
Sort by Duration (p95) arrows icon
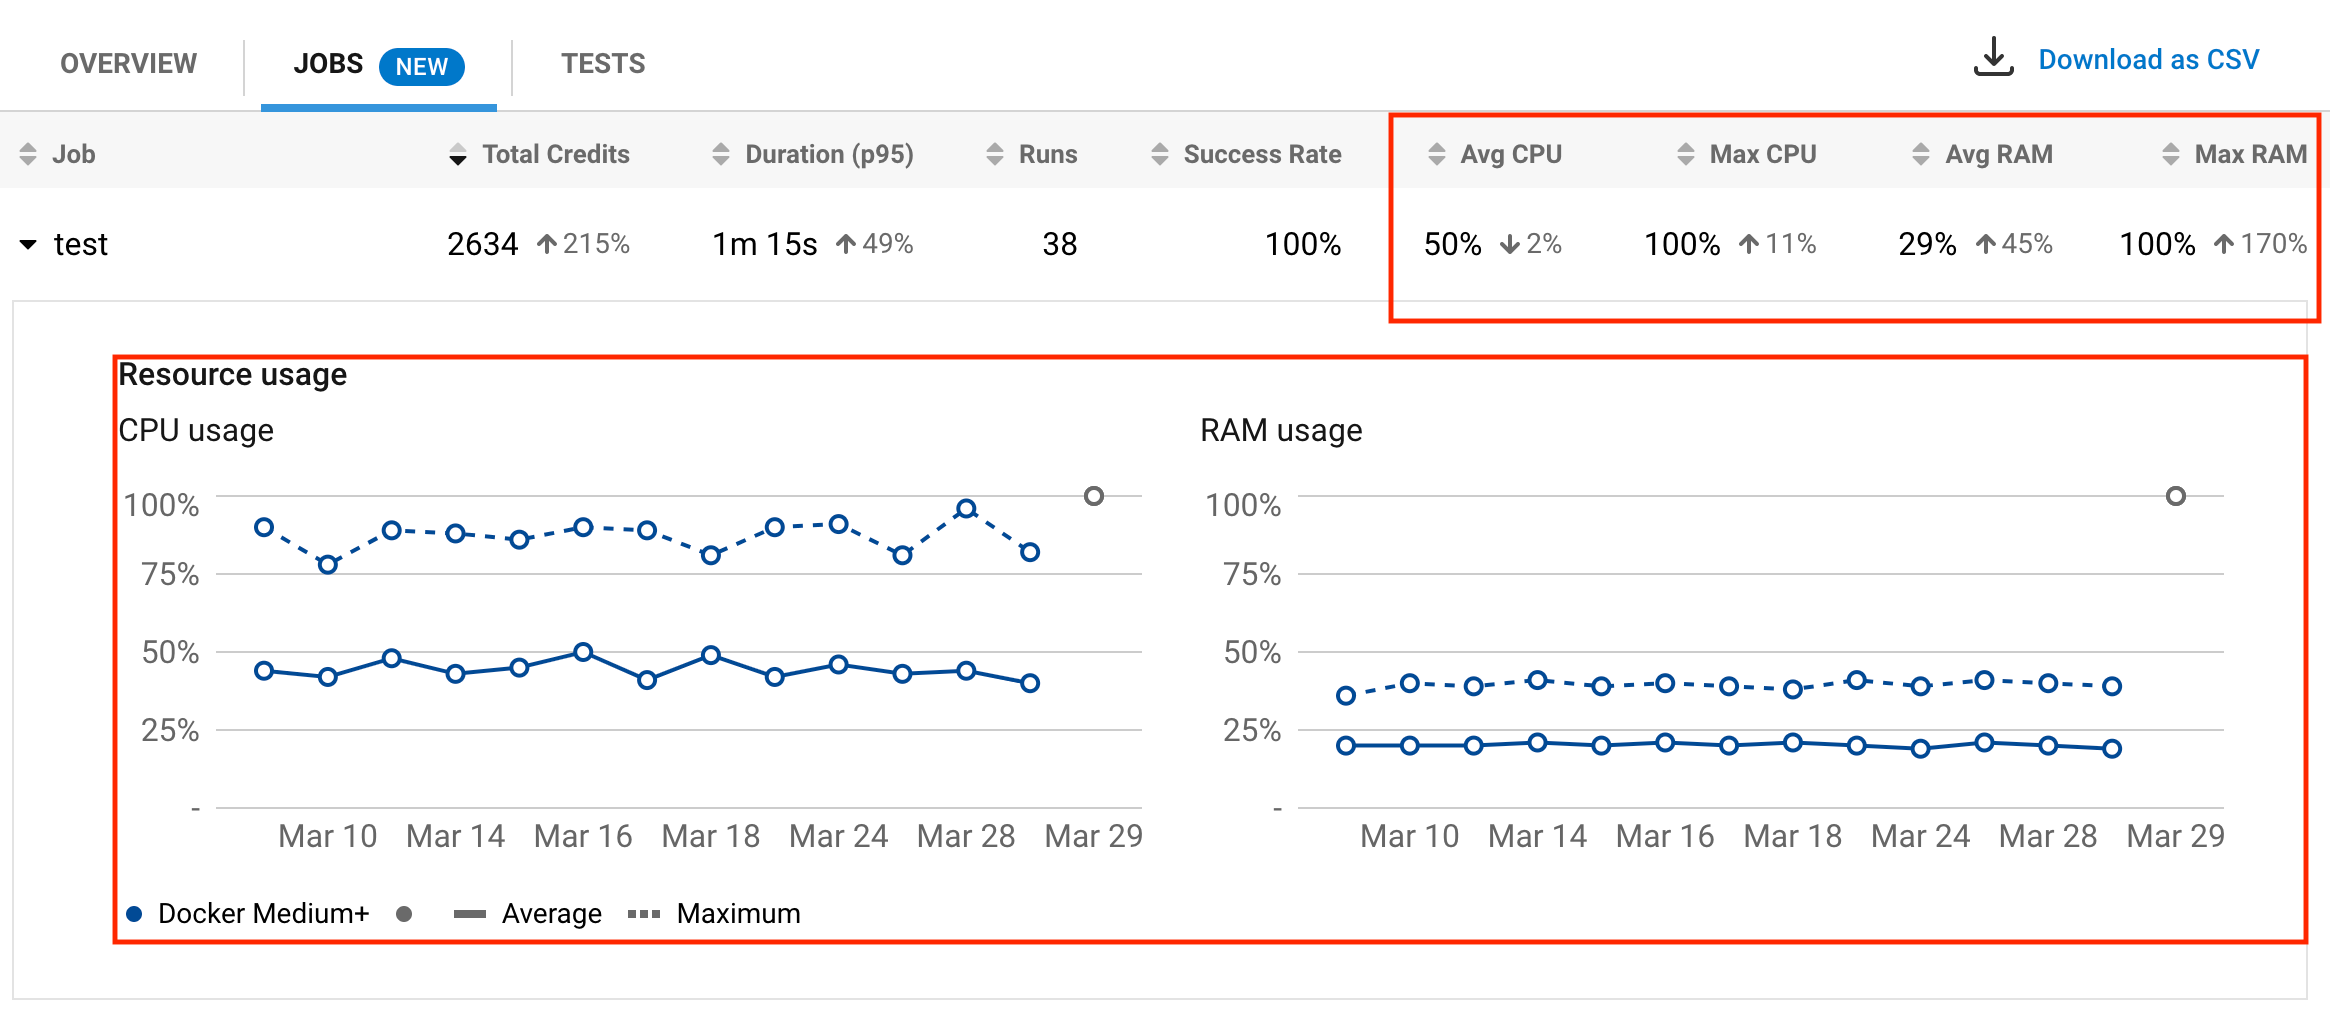721,154
